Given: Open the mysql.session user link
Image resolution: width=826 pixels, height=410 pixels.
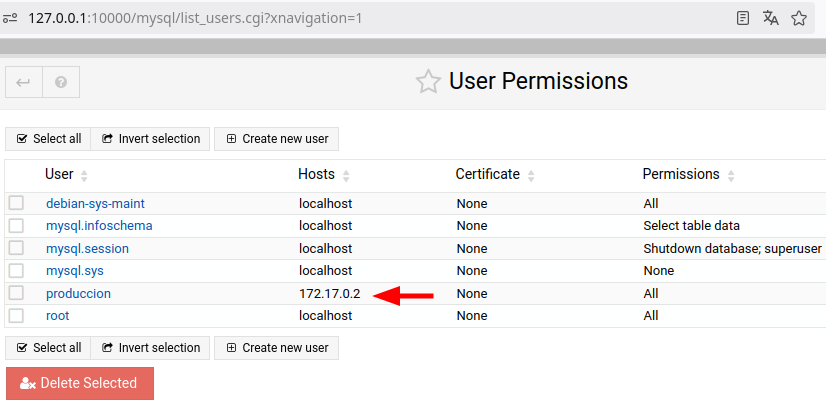Looking at the screenshot, I should click(87, 248).
